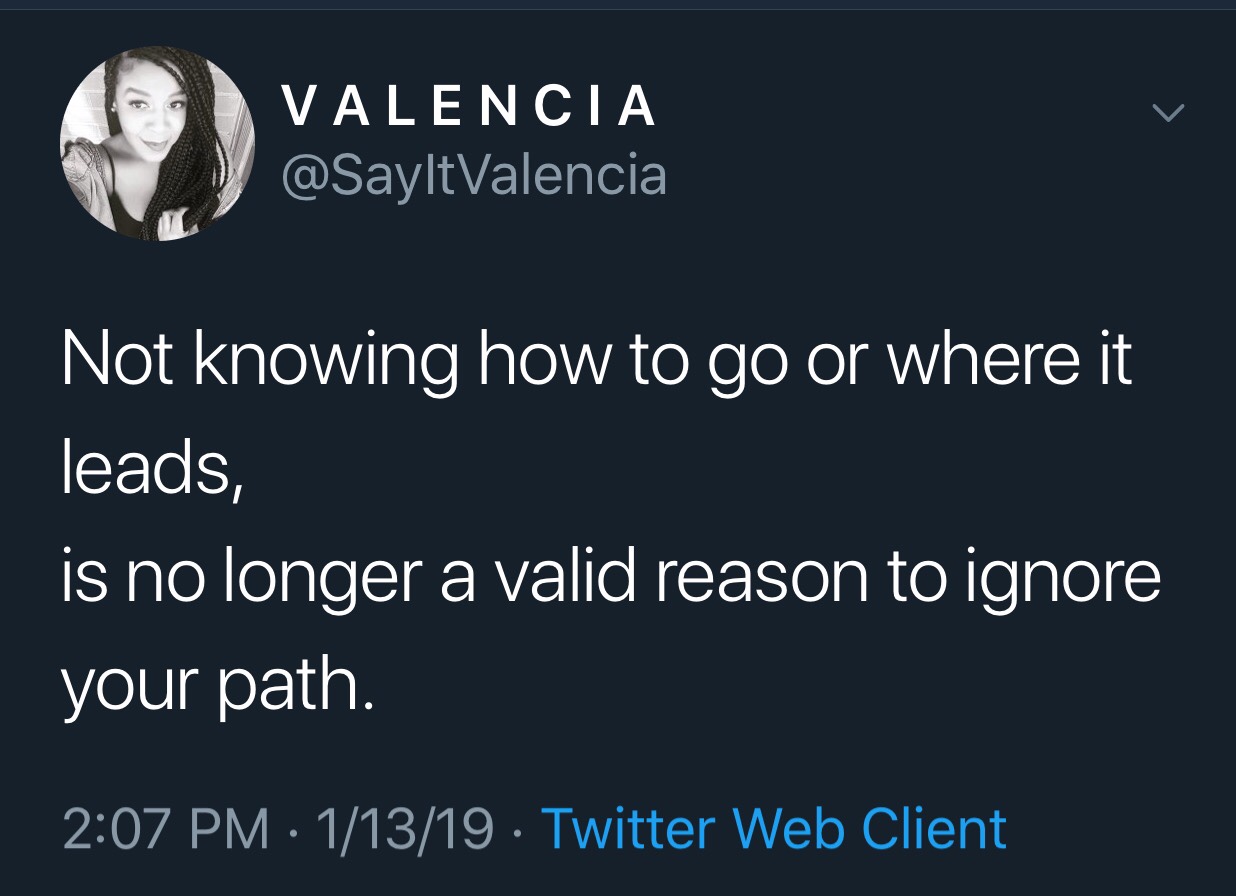Viewport: 1236px width, 896px height.
Task: Click the "PM" part of the timestamp
Action: click(237, 828)
